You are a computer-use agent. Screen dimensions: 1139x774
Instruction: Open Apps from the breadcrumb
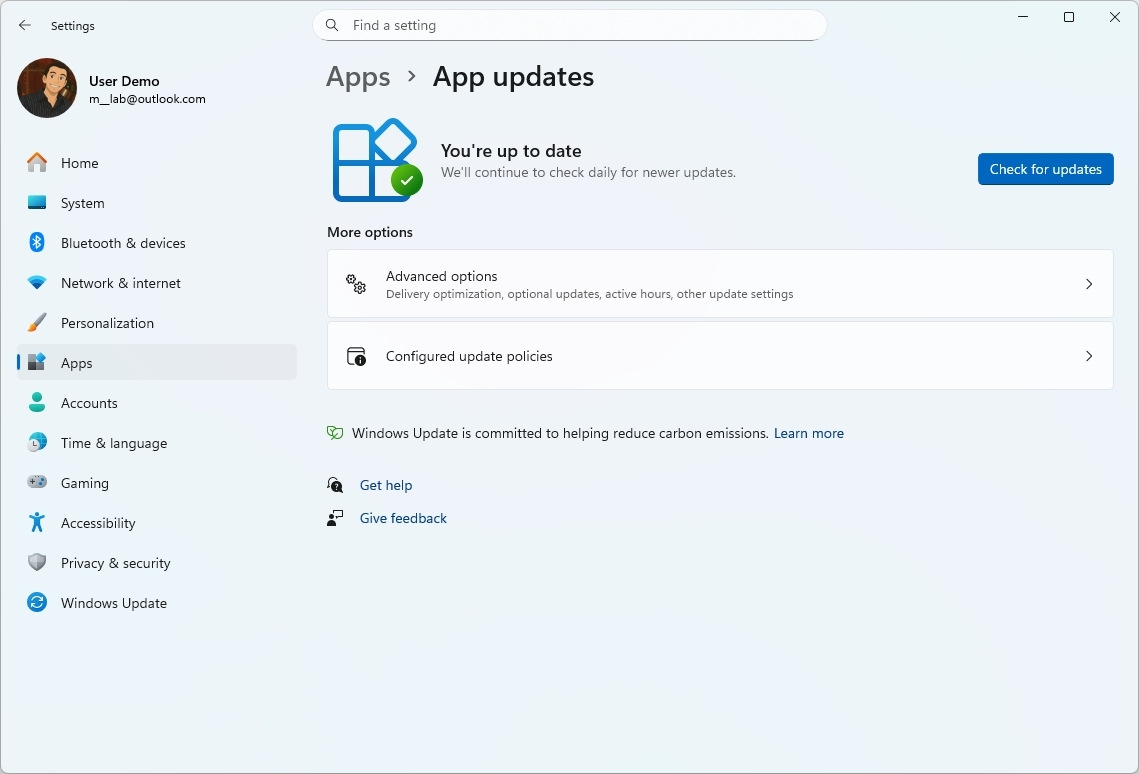[x=358, y=76]
